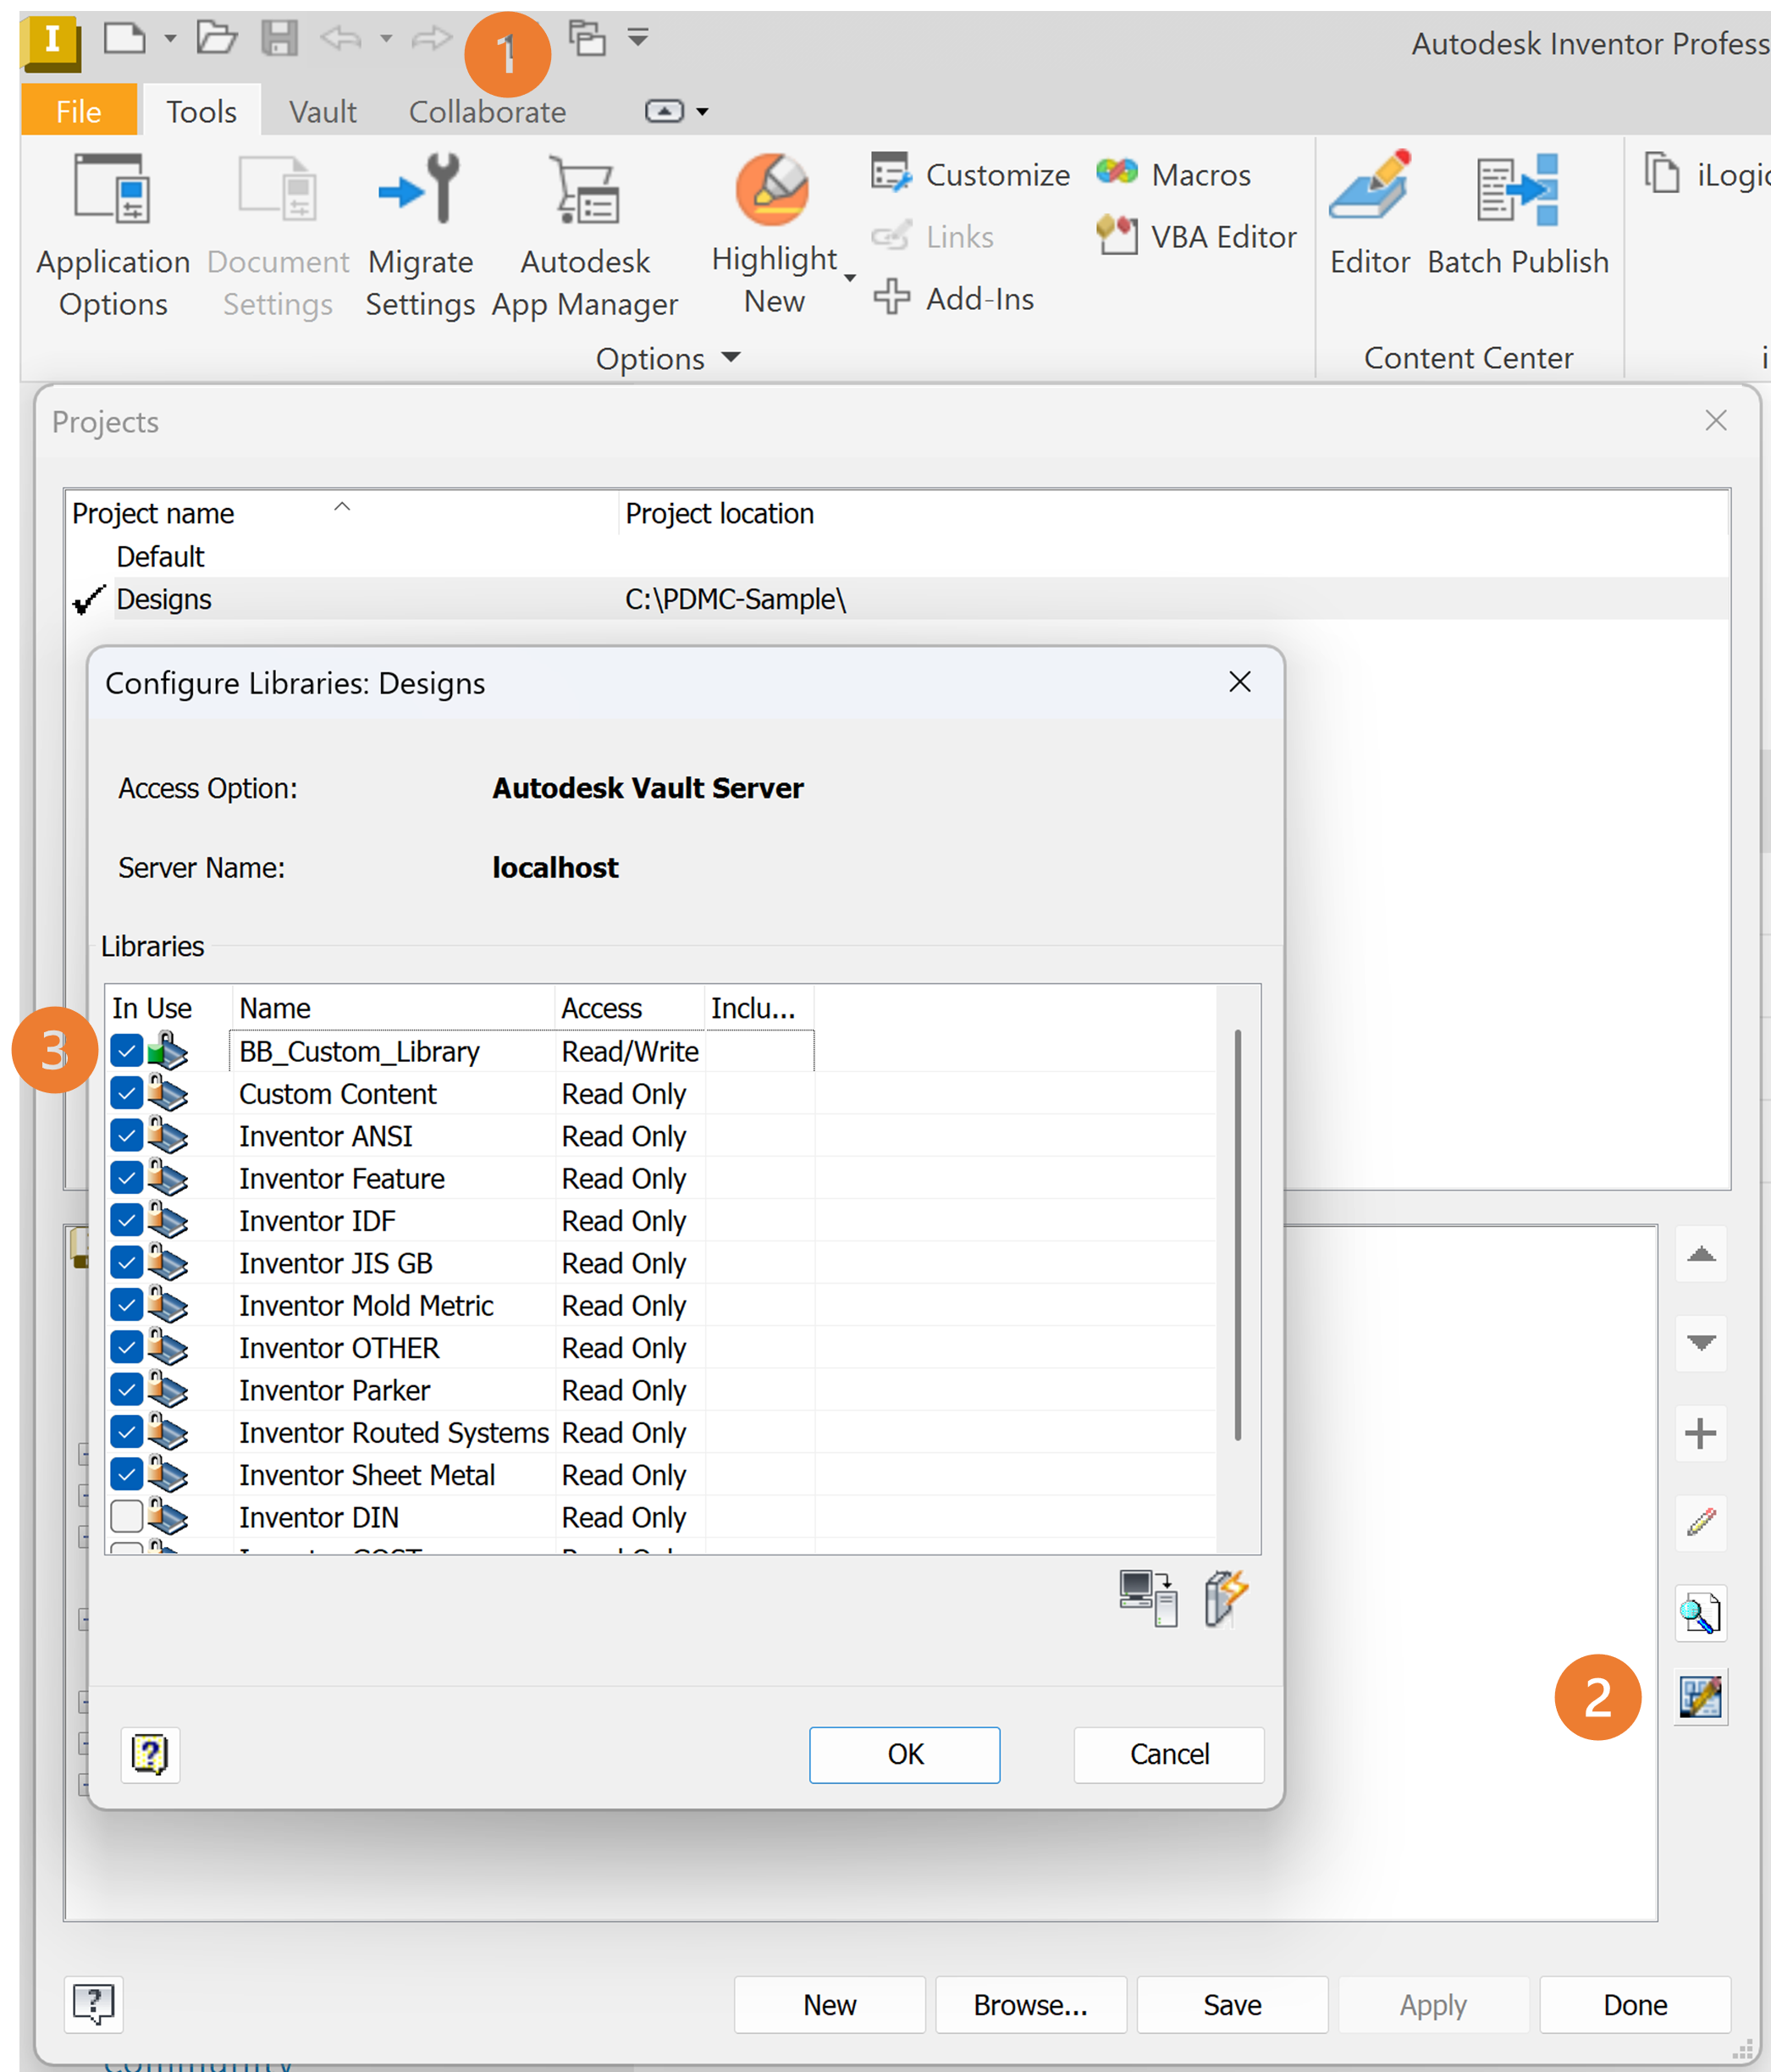Open the New file dropdown arrow

pyautogui.click(x=170, y=39)
